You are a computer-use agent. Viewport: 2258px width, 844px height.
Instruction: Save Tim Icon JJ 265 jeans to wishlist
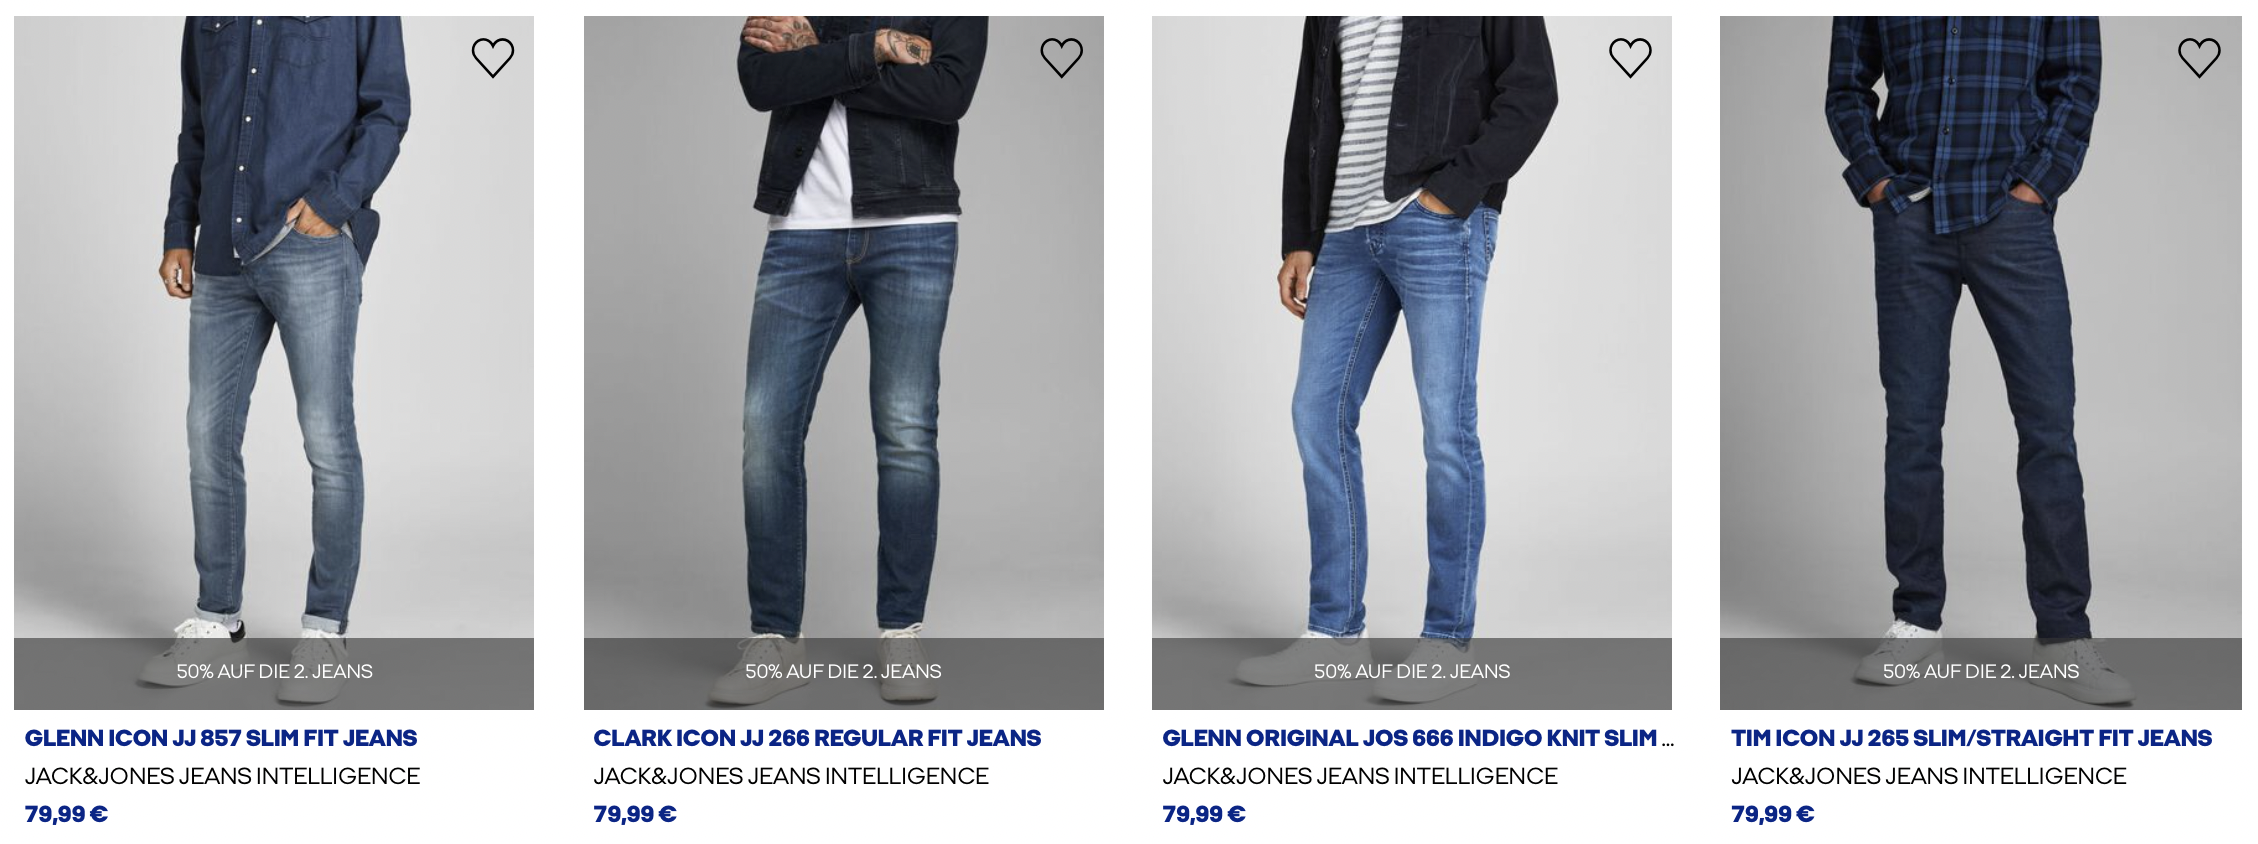(x=2199, y=58)
